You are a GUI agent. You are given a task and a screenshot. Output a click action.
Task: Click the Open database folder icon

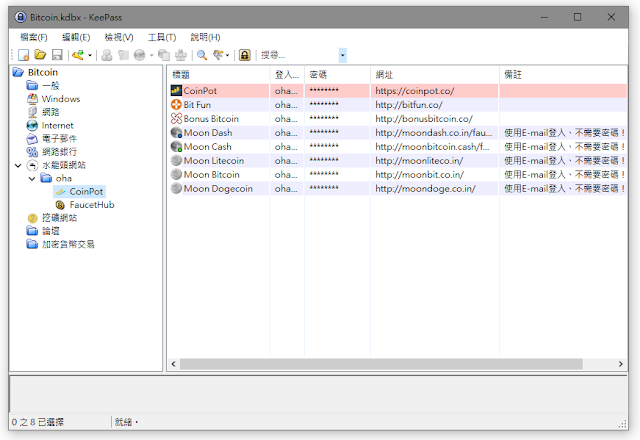(40, 55)
